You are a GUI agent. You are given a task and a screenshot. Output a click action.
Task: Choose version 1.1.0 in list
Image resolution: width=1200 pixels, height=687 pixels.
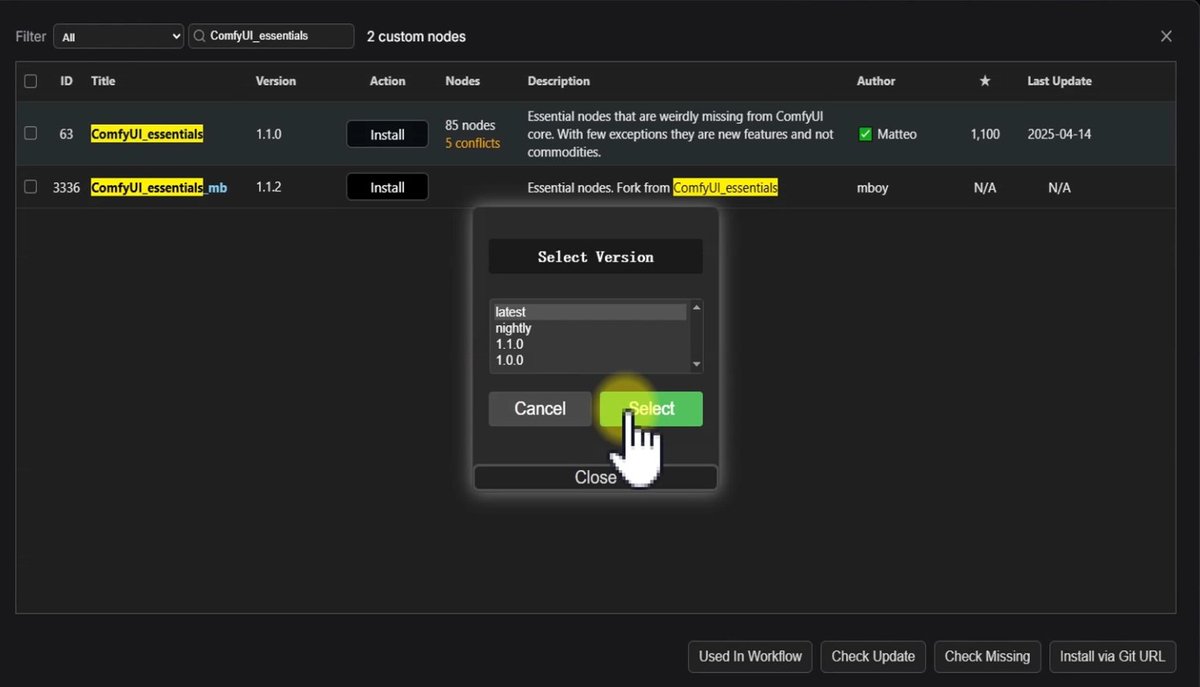pos(591,344)
